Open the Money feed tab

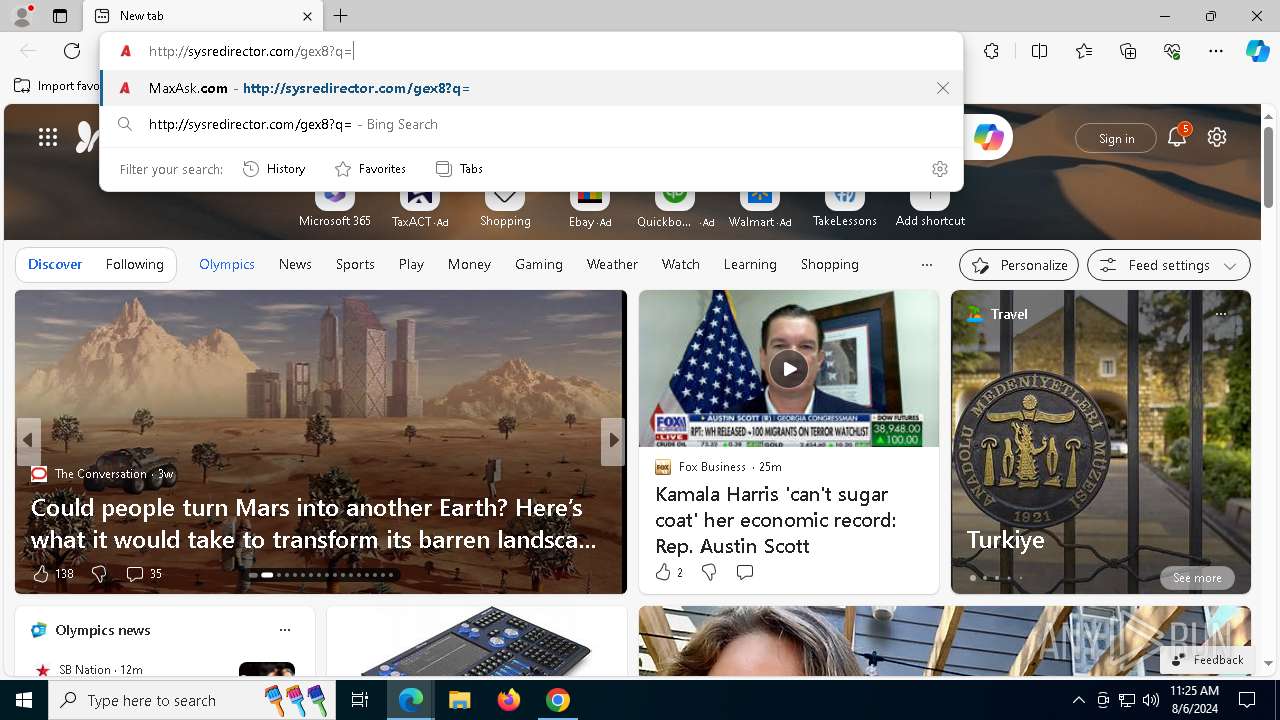(469, 264)
